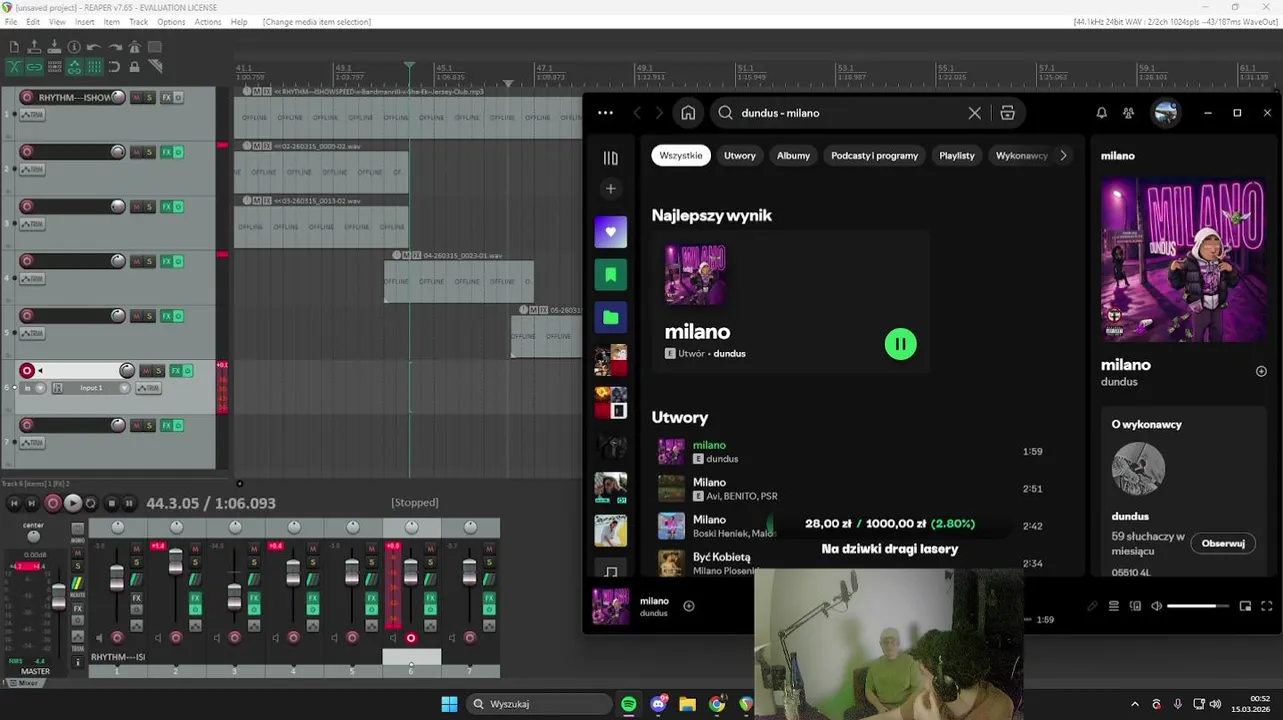Click the REAPER transport Stop button

111,503
